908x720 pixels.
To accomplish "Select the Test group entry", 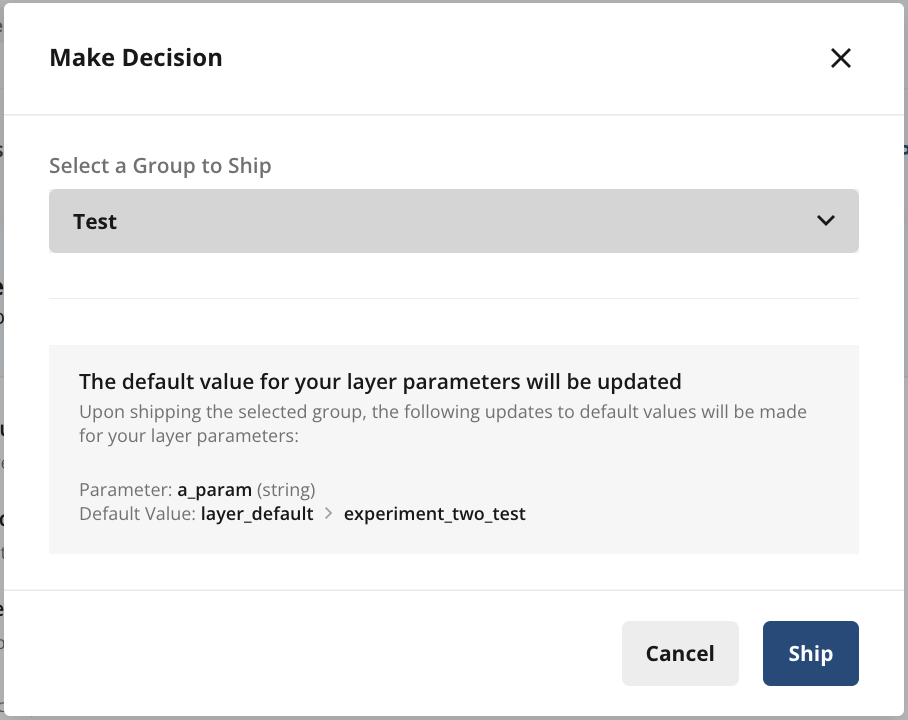I will [95, 221].
